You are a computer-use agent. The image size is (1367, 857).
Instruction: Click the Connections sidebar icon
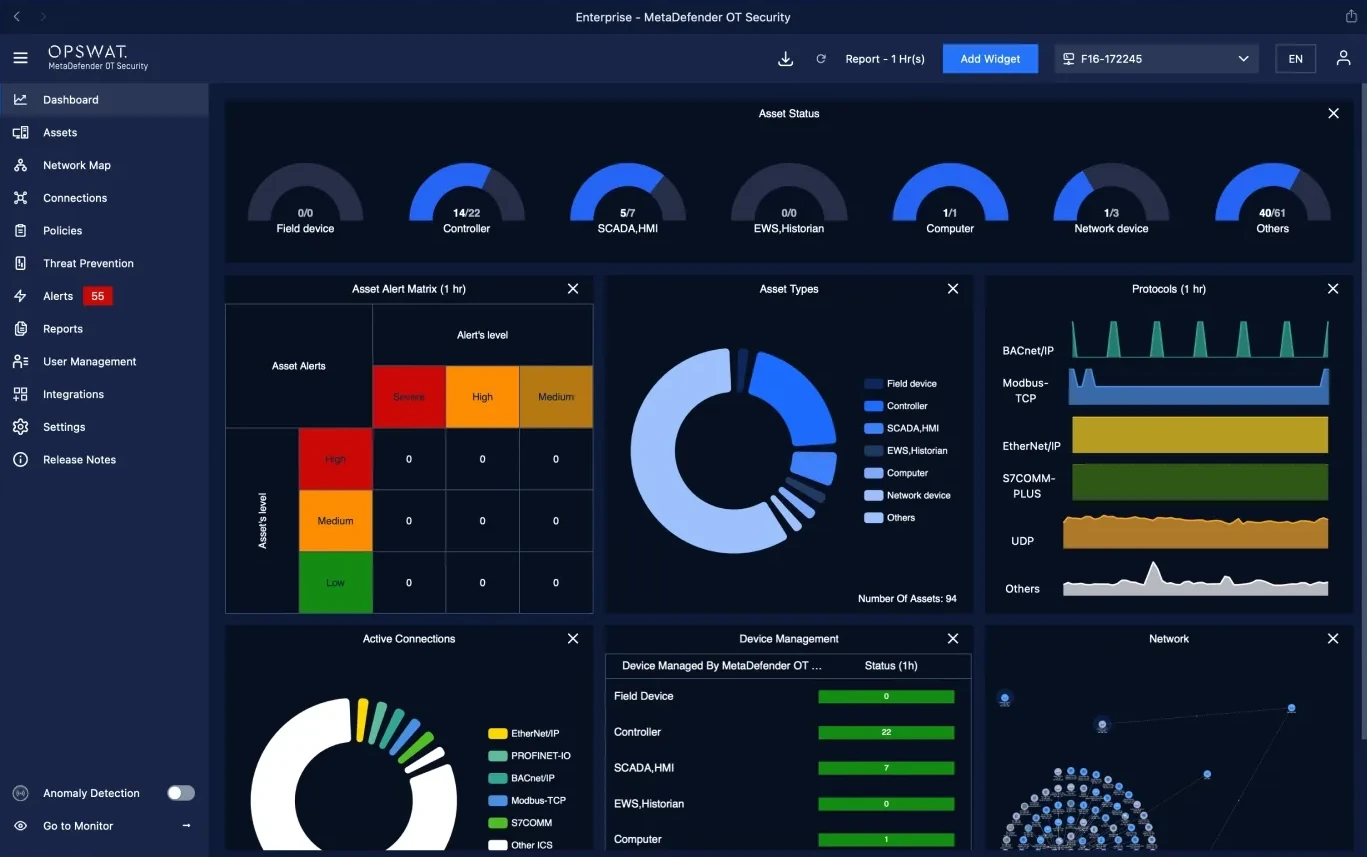point(20,198)
